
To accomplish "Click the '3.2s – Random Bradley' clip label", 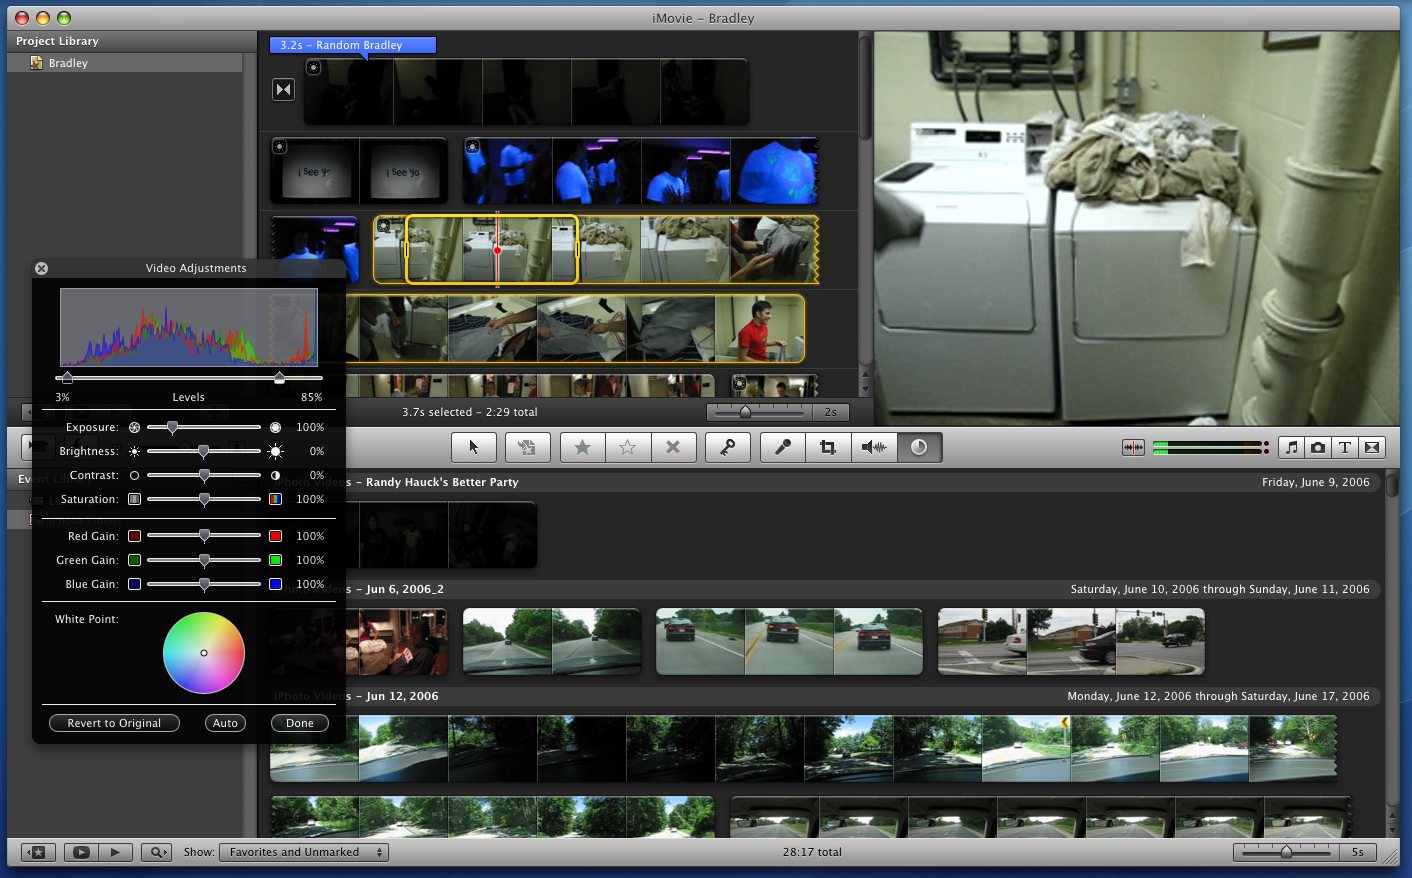I will (x=352, y=45).
